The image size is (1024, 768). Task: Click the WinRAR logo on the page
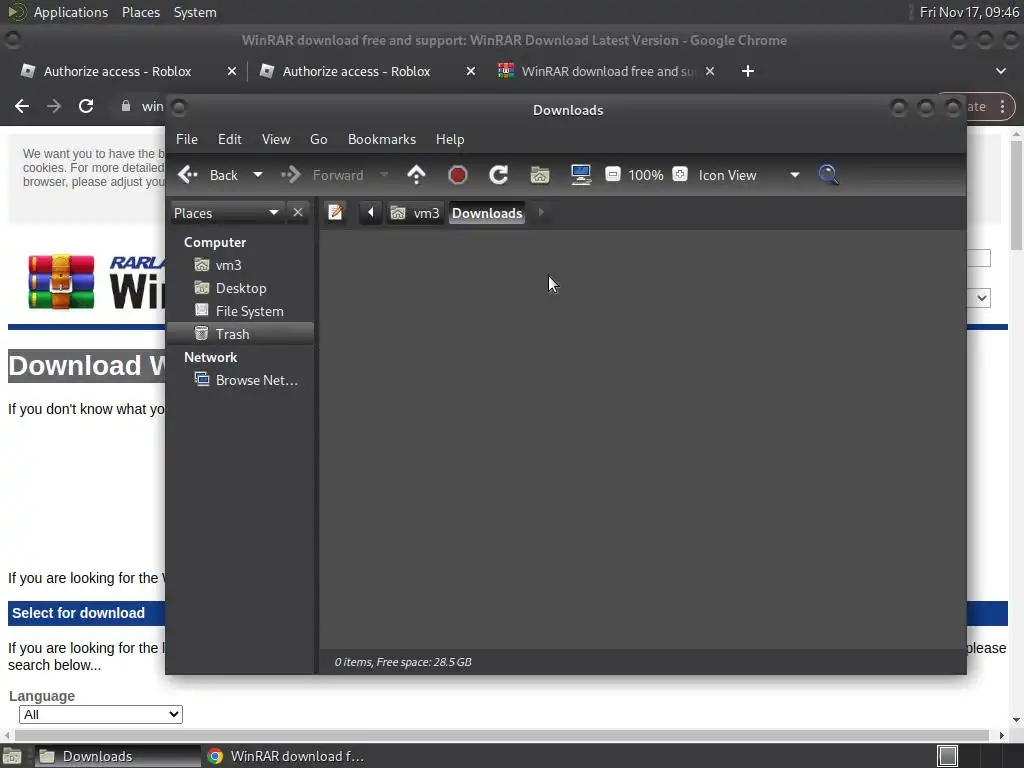pyautogui.click(x=61, y=282)
